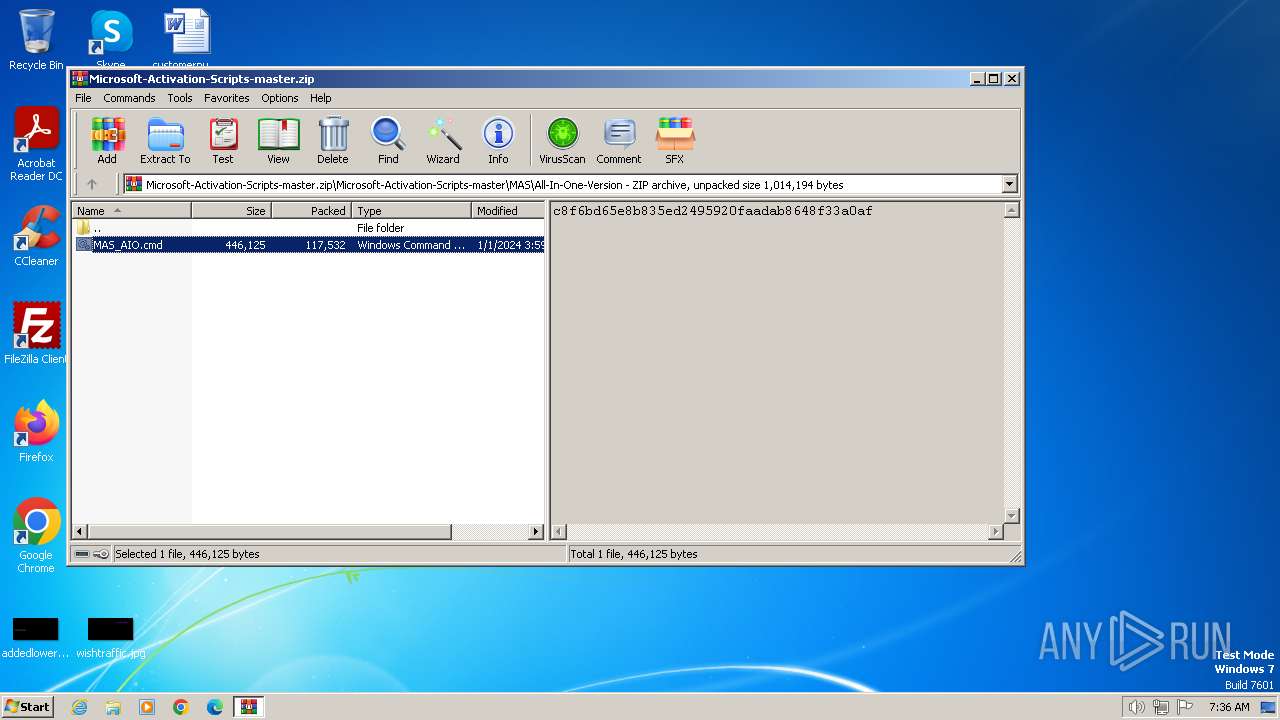The height and width of the screenshot is (720, 1280).
Task: Sort by Name column header
Action: point(131,210)
